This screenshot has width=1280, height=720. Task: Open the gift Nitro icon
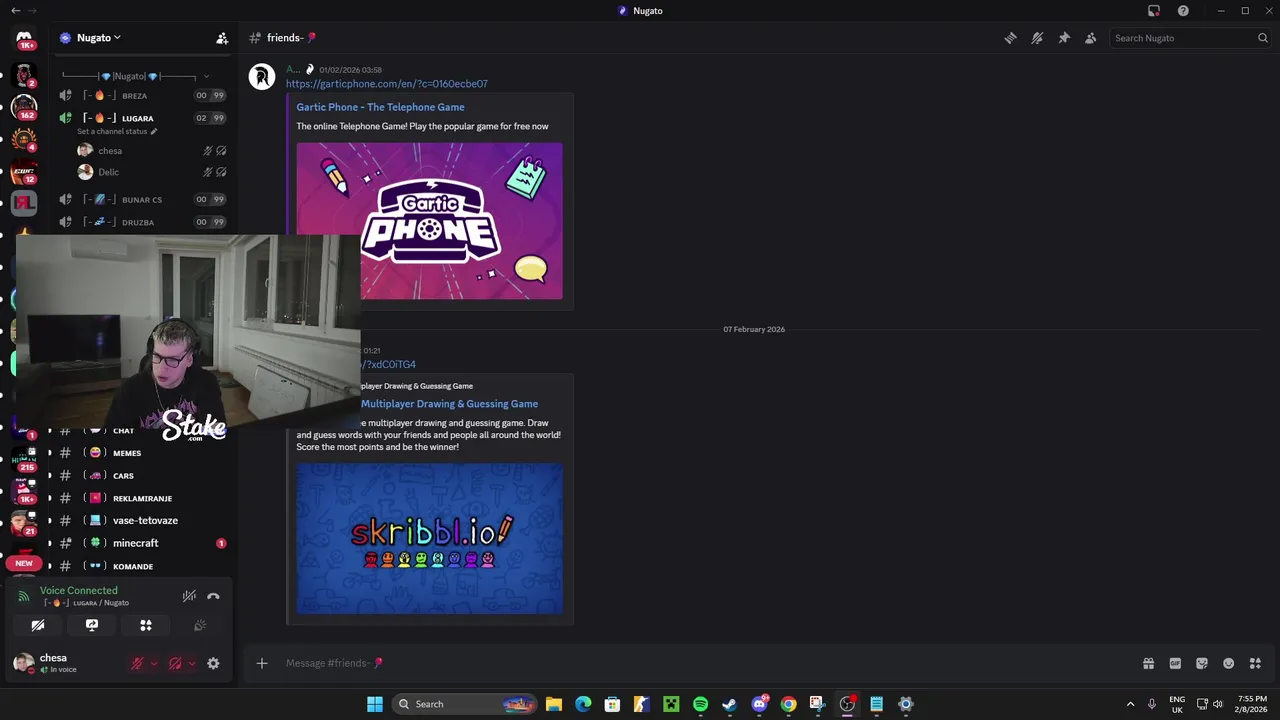1148,663
